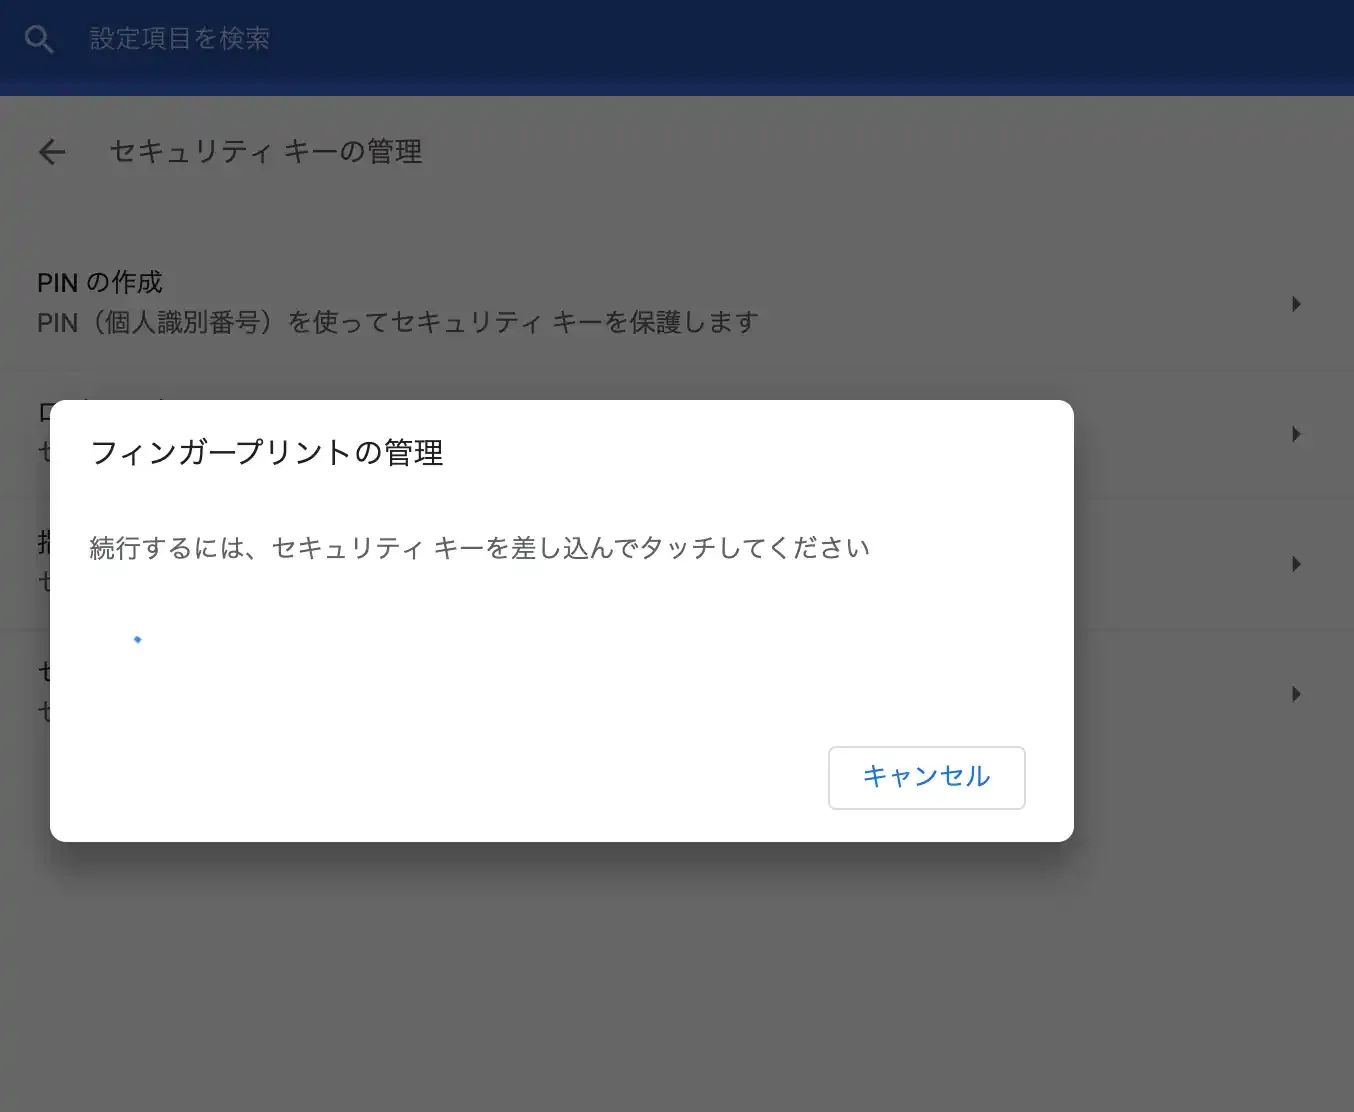1354x1112 pixels.
Task: Click the security key insertion instruction text
Action: click(479, 548)
